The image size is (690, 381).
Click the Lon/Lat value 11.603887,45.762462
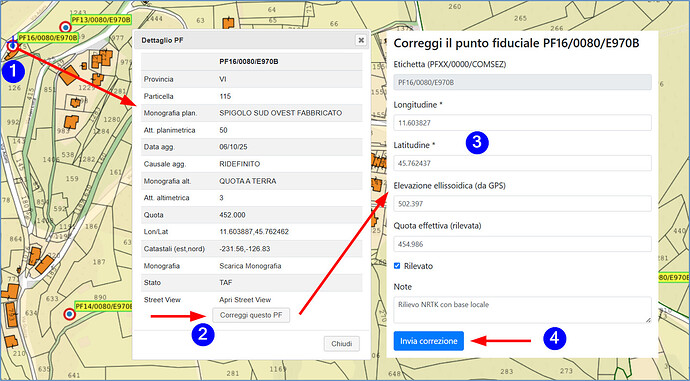254,231
